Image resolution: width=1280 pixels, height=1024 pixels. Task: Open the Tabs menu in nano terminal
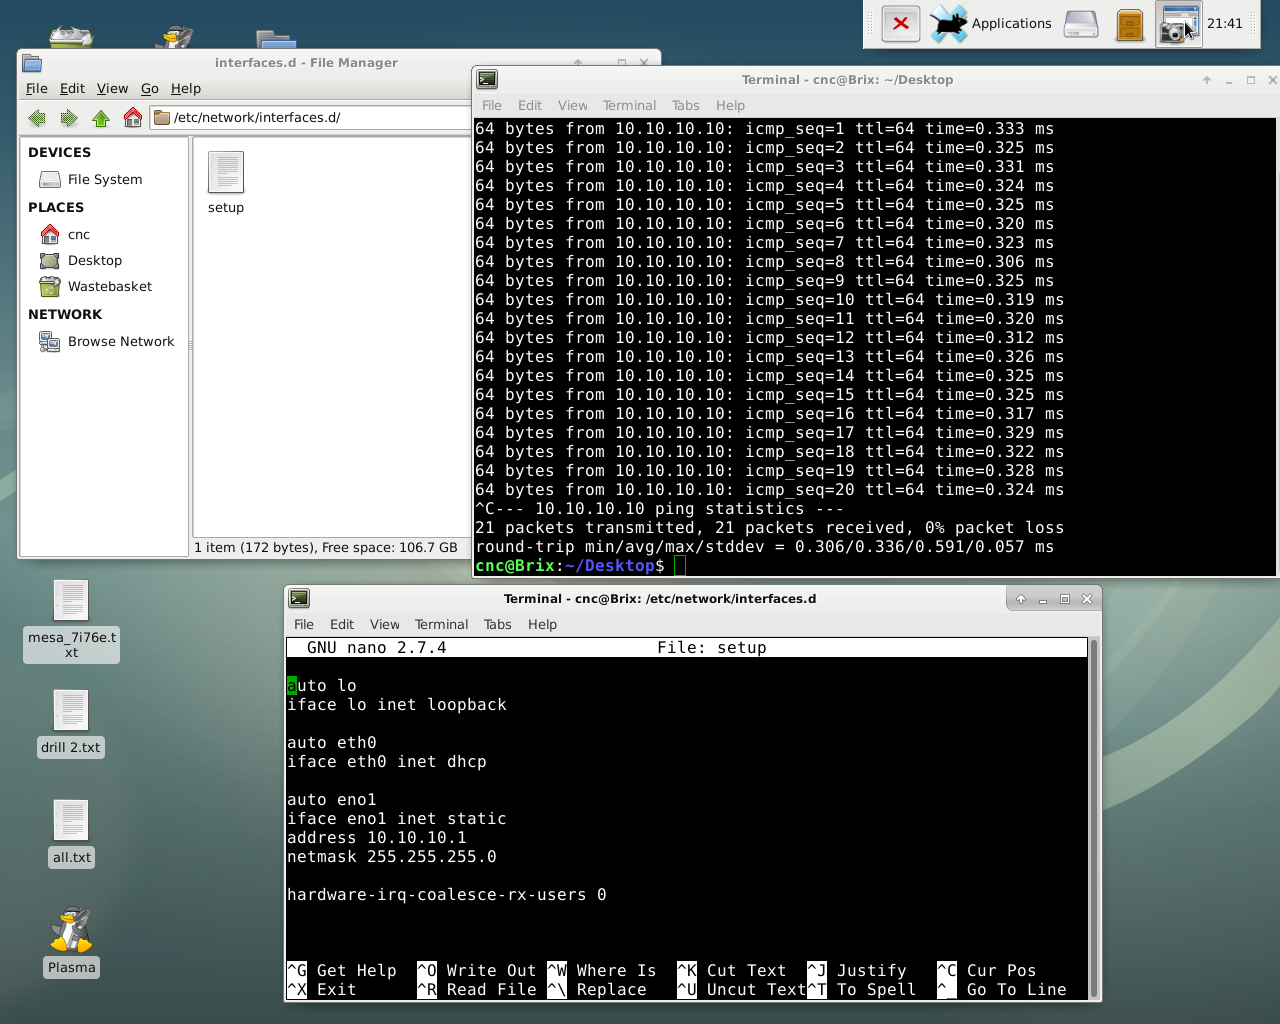[497, 624]
